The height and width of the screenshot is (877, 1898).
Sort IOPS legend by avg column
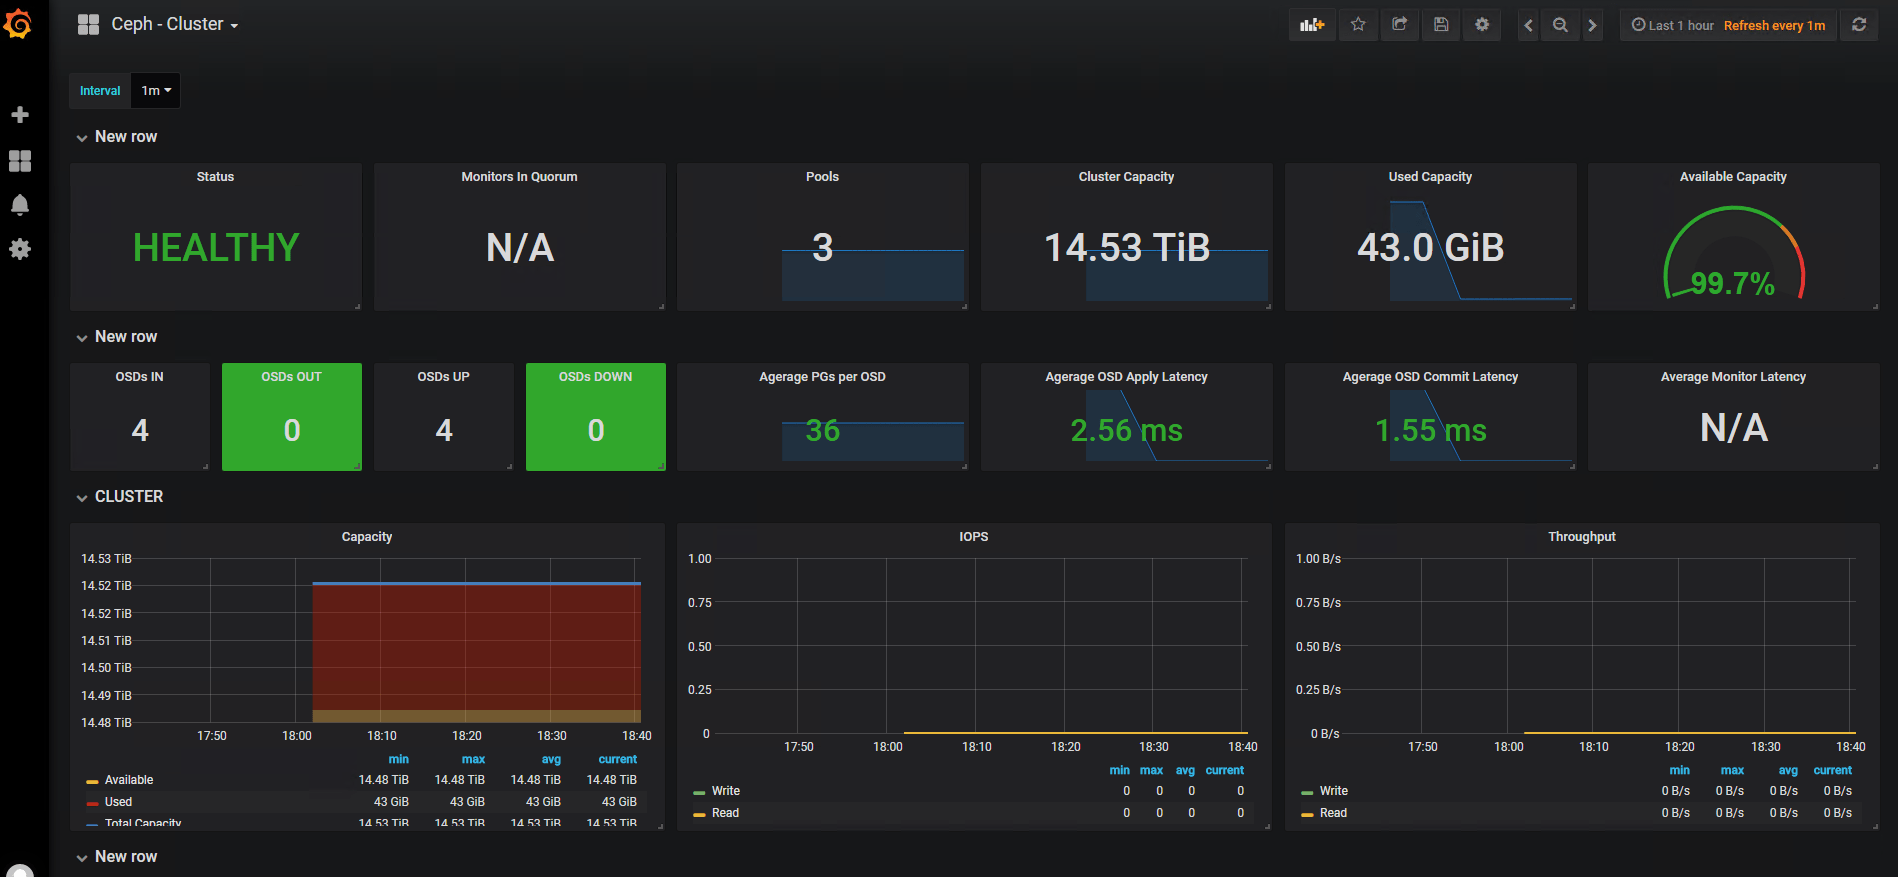click(x=1185, y=771)
